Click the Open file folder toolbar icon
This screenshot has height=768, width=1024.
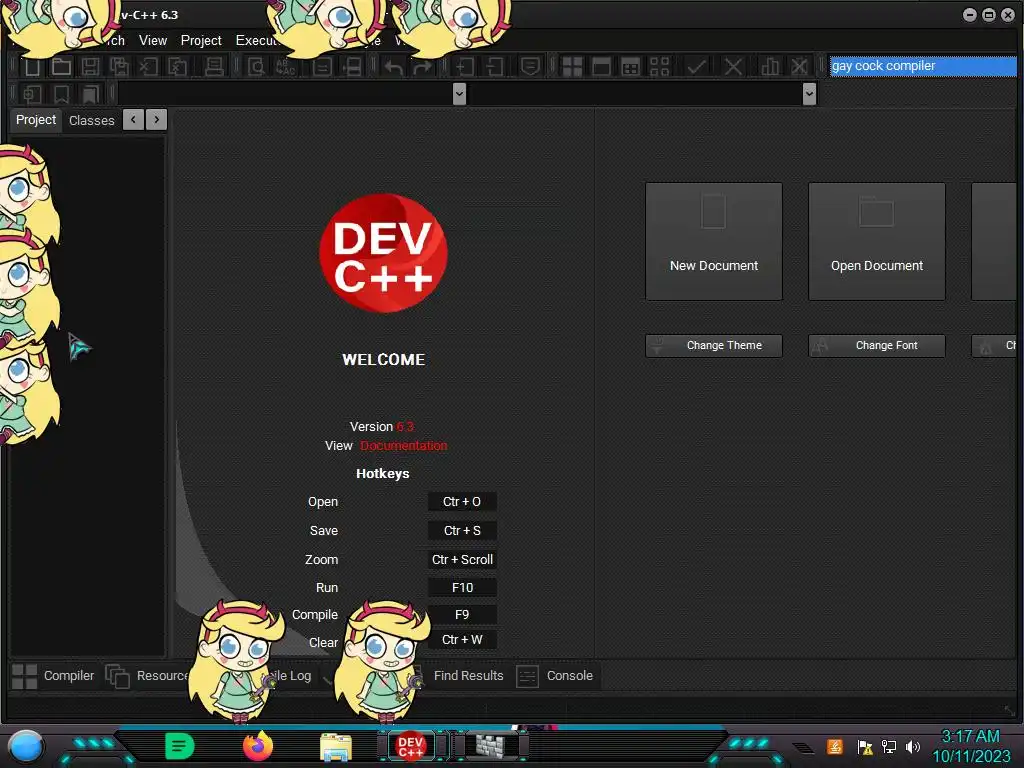[x=61, y=67]
